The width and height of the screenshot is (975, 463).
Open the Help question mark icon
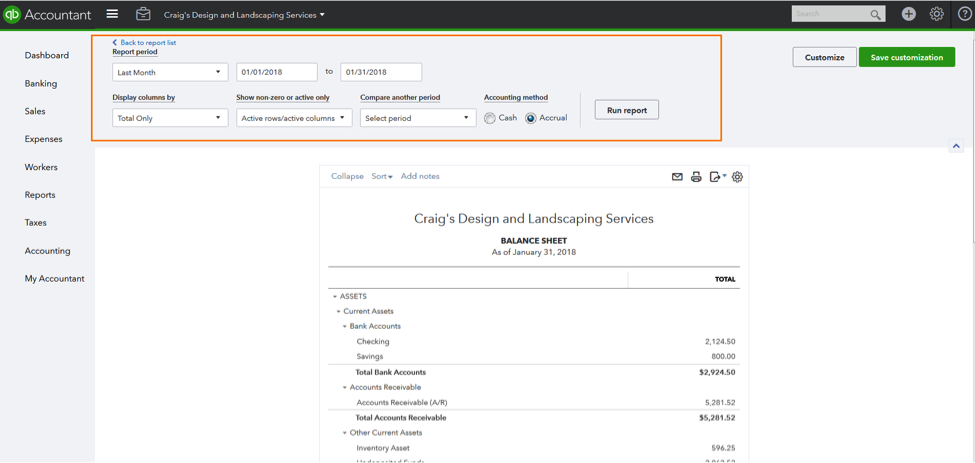[x=964, y=14]
